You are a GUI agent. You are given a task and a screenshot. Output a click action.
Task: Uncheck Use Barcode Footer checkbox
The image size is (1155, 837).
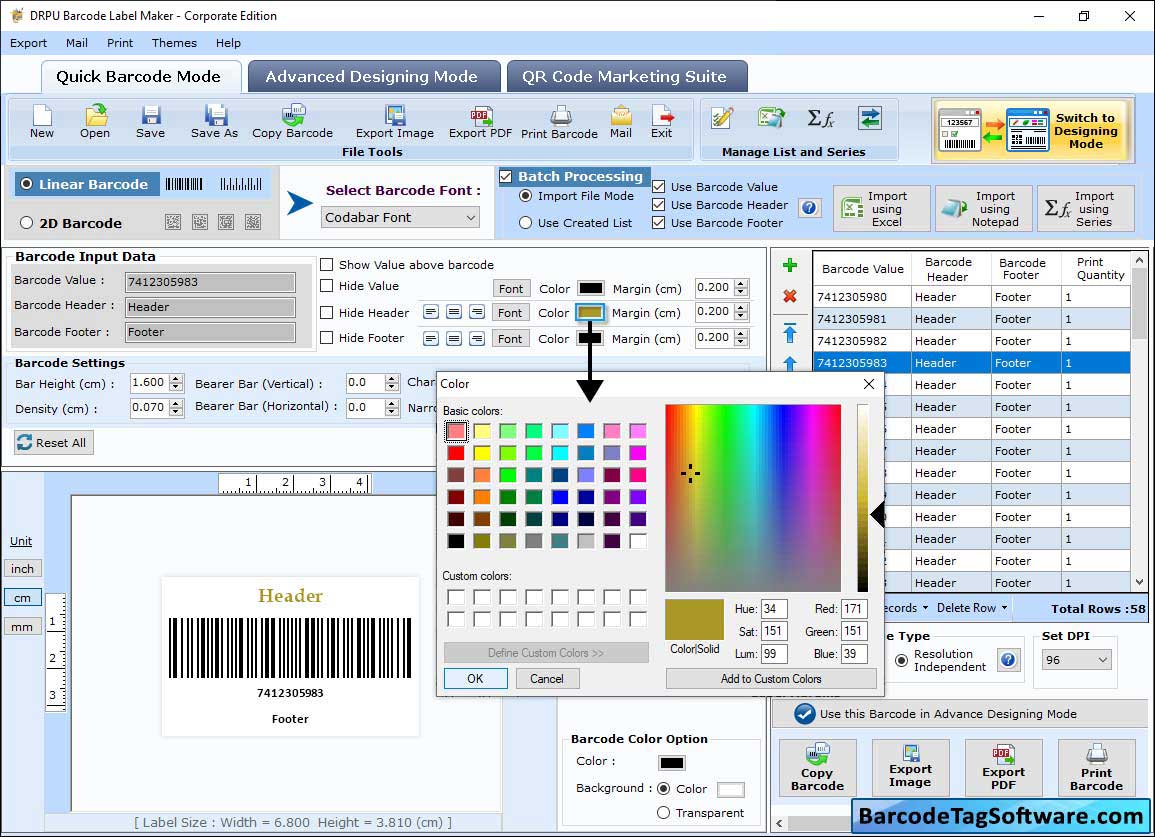[x=659, y=223]
